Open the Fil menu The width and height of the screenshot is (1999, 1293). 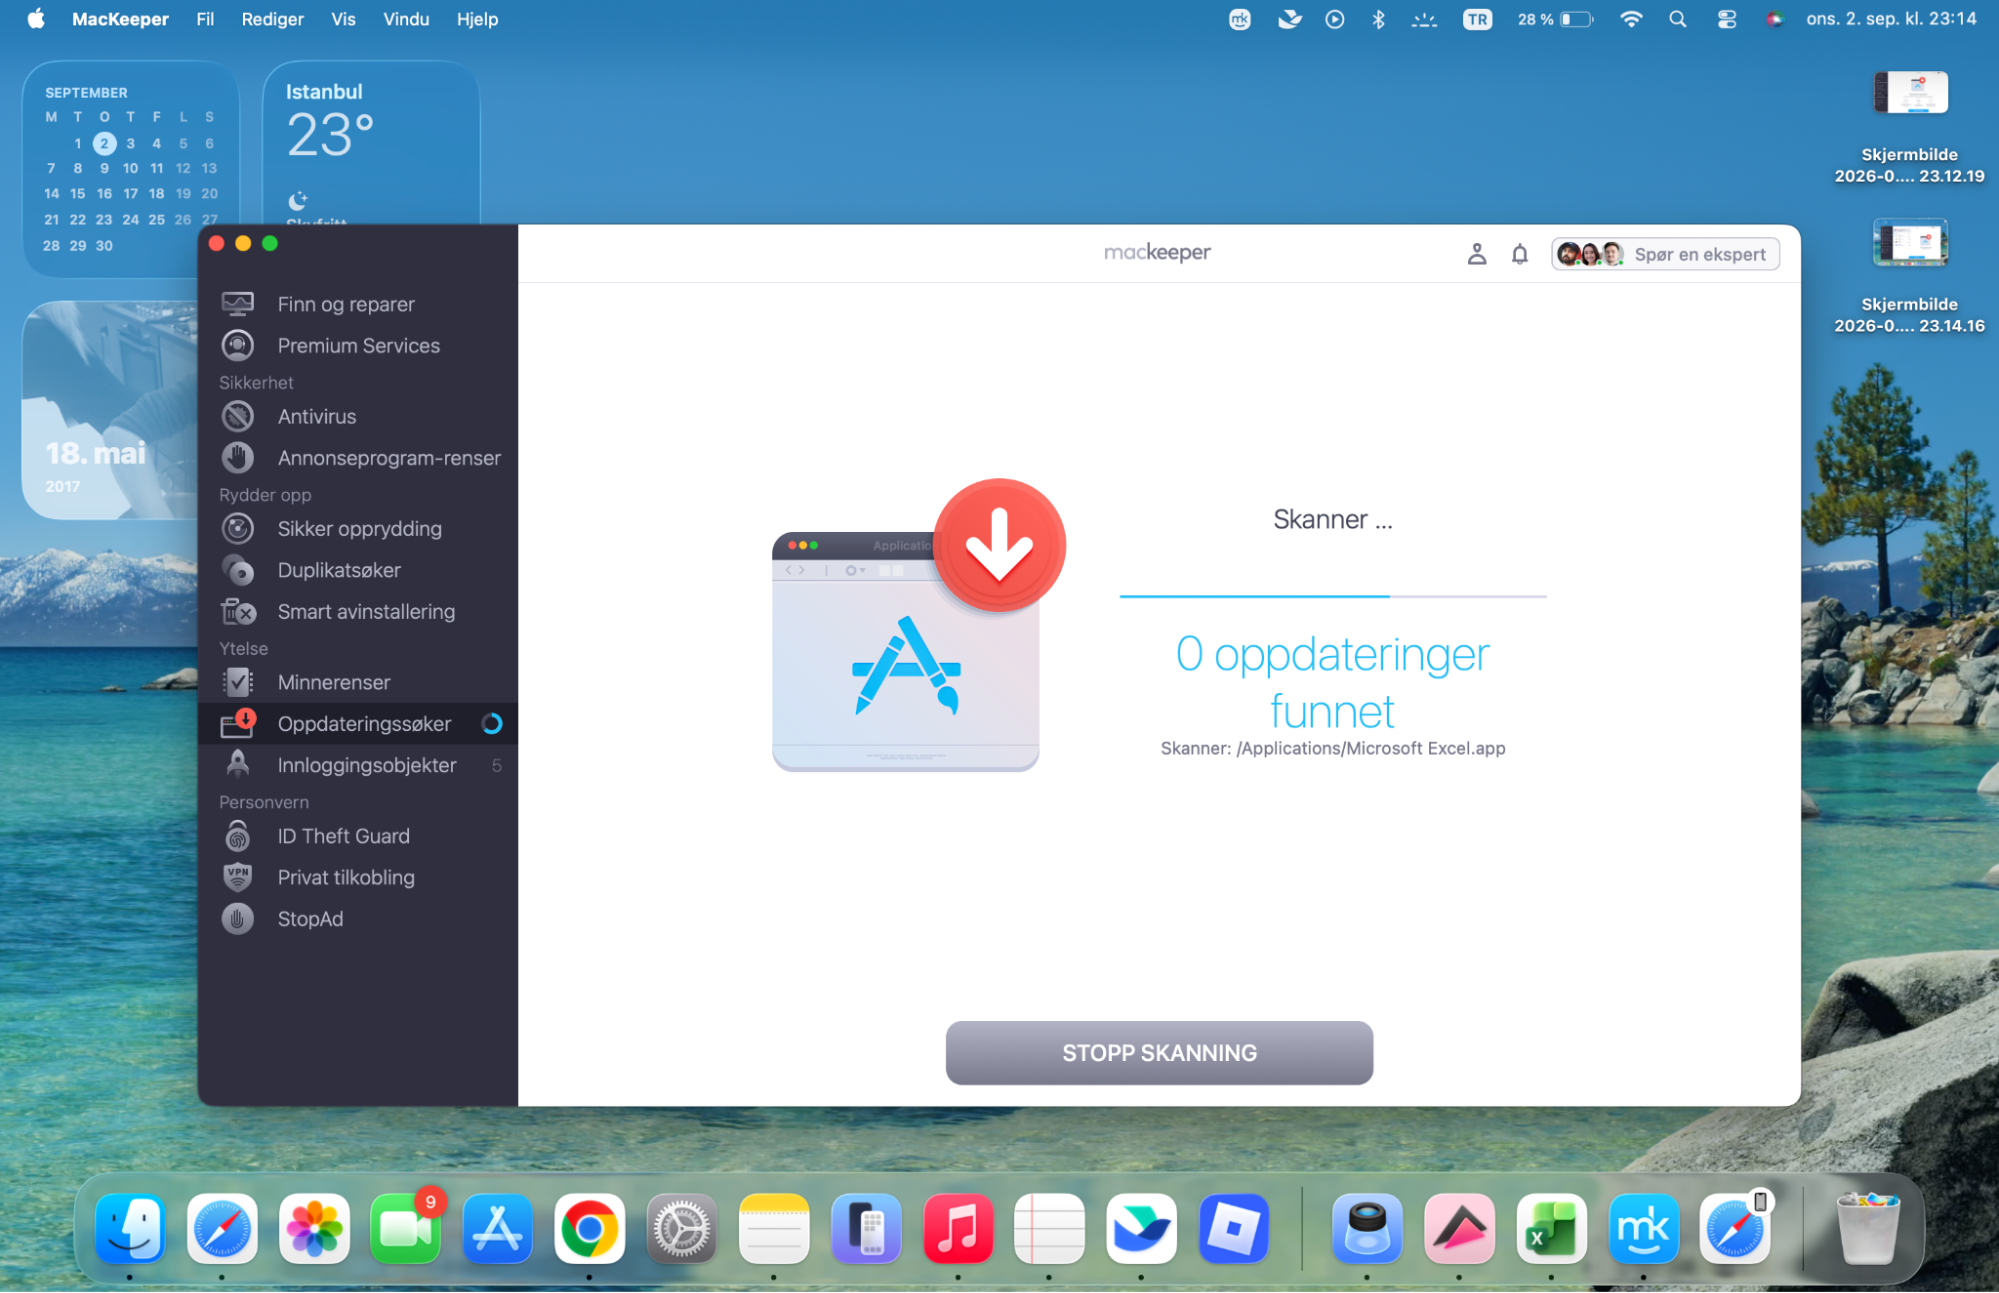point(205,19)
